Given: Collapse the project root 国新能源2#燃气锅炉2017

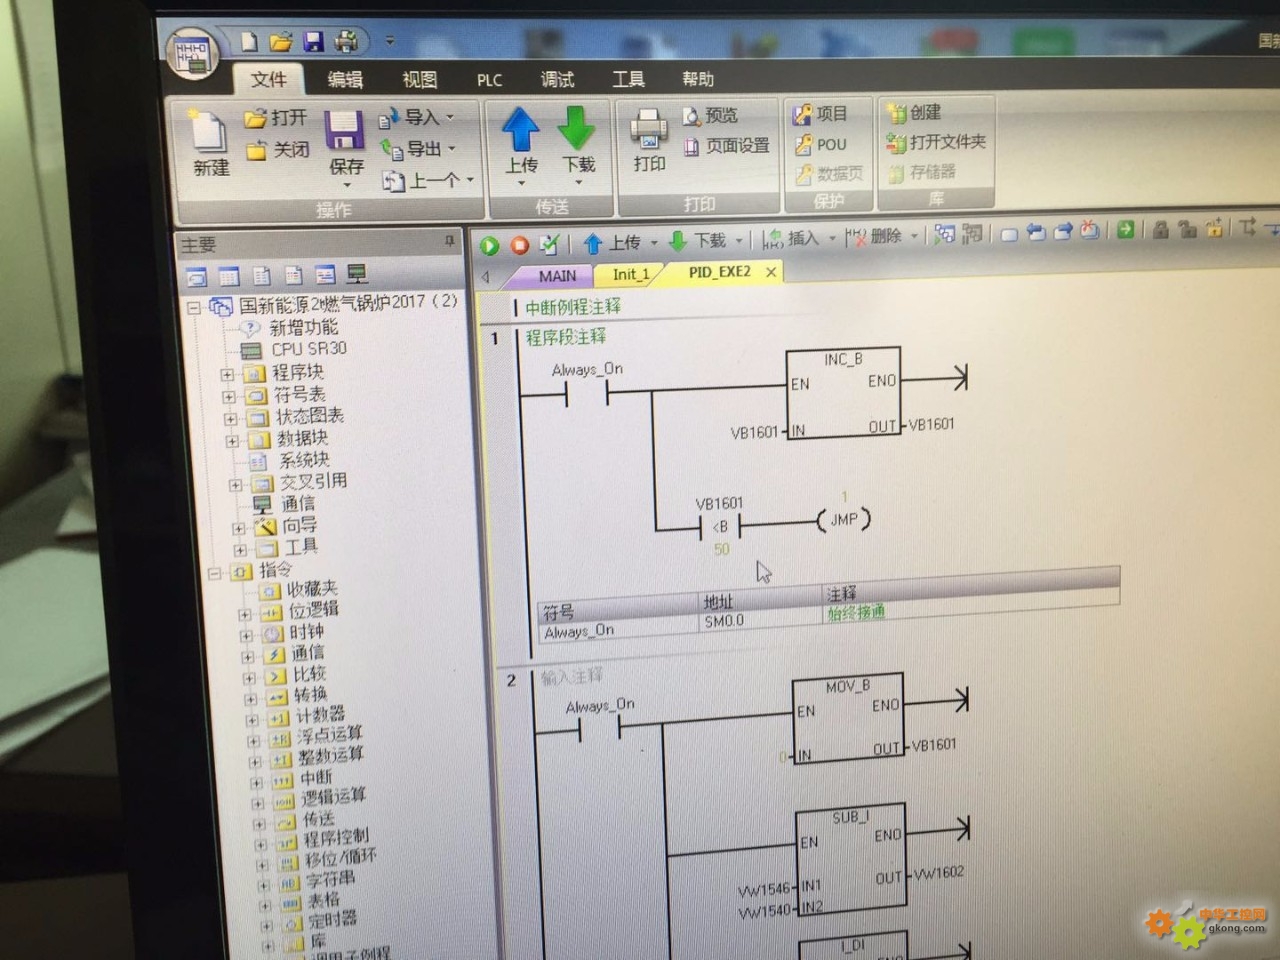Looking at the screenshot, I should (x=195, y=308).
